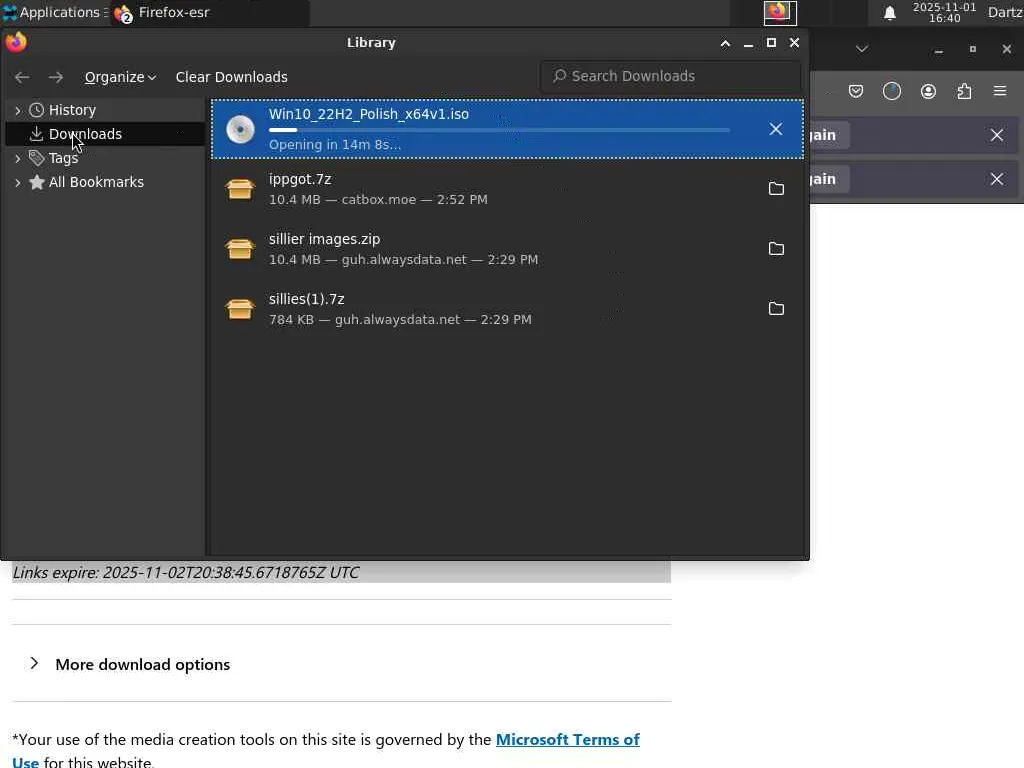Screen dimensions: 1024x768
Task: Open containing folder for sillier images.zip
Action: pos(776,249)
